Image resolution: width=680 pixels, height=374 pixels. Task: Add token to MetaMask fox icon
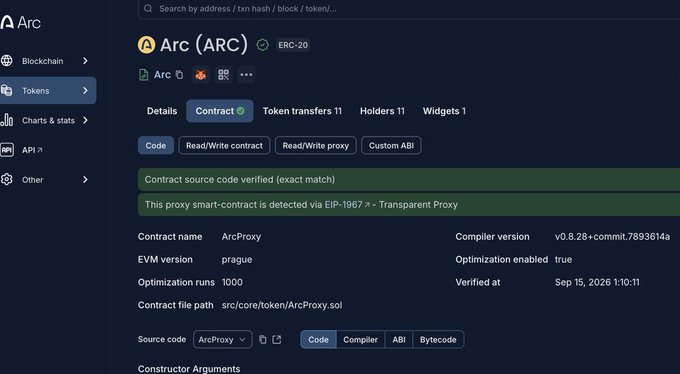click(200, 75)
